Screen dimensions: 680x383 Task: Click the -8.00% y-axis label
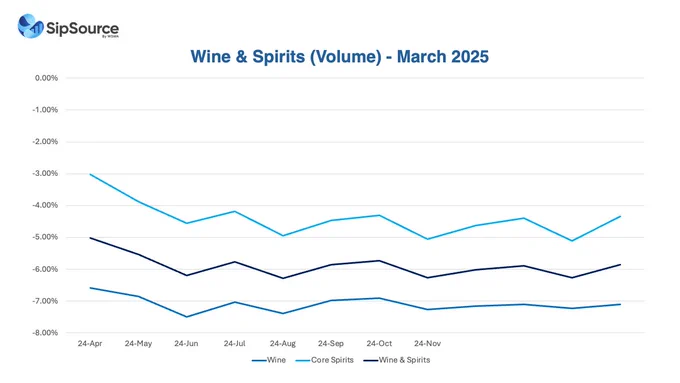click(x=45, y=333)
